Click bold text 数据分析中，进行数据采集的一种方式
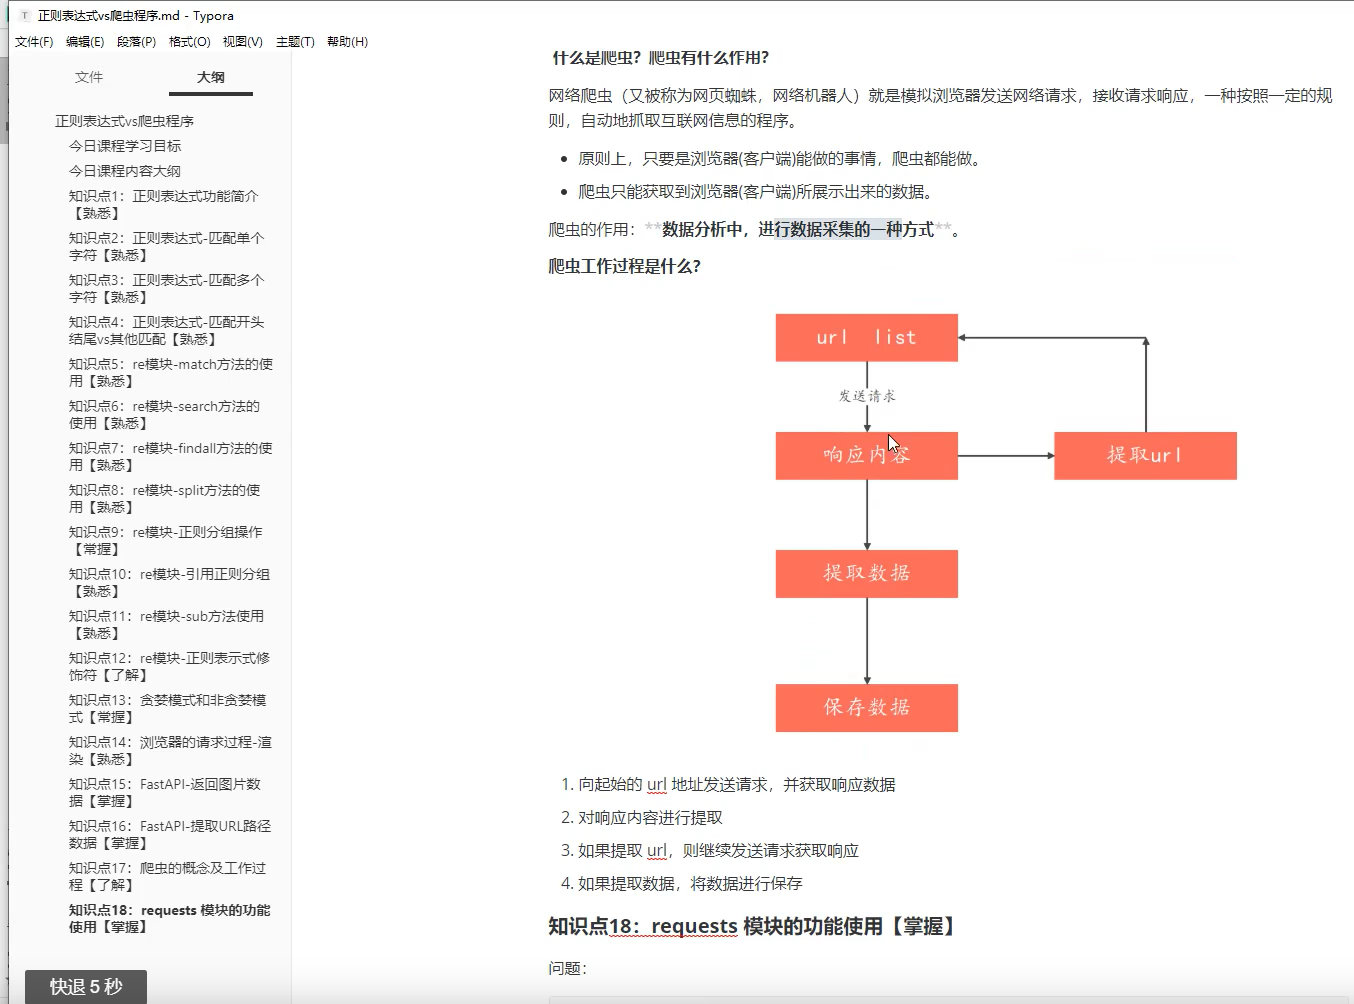Image resolution: width=1354 pixels, height=1004 pixels. pos(798,230)
